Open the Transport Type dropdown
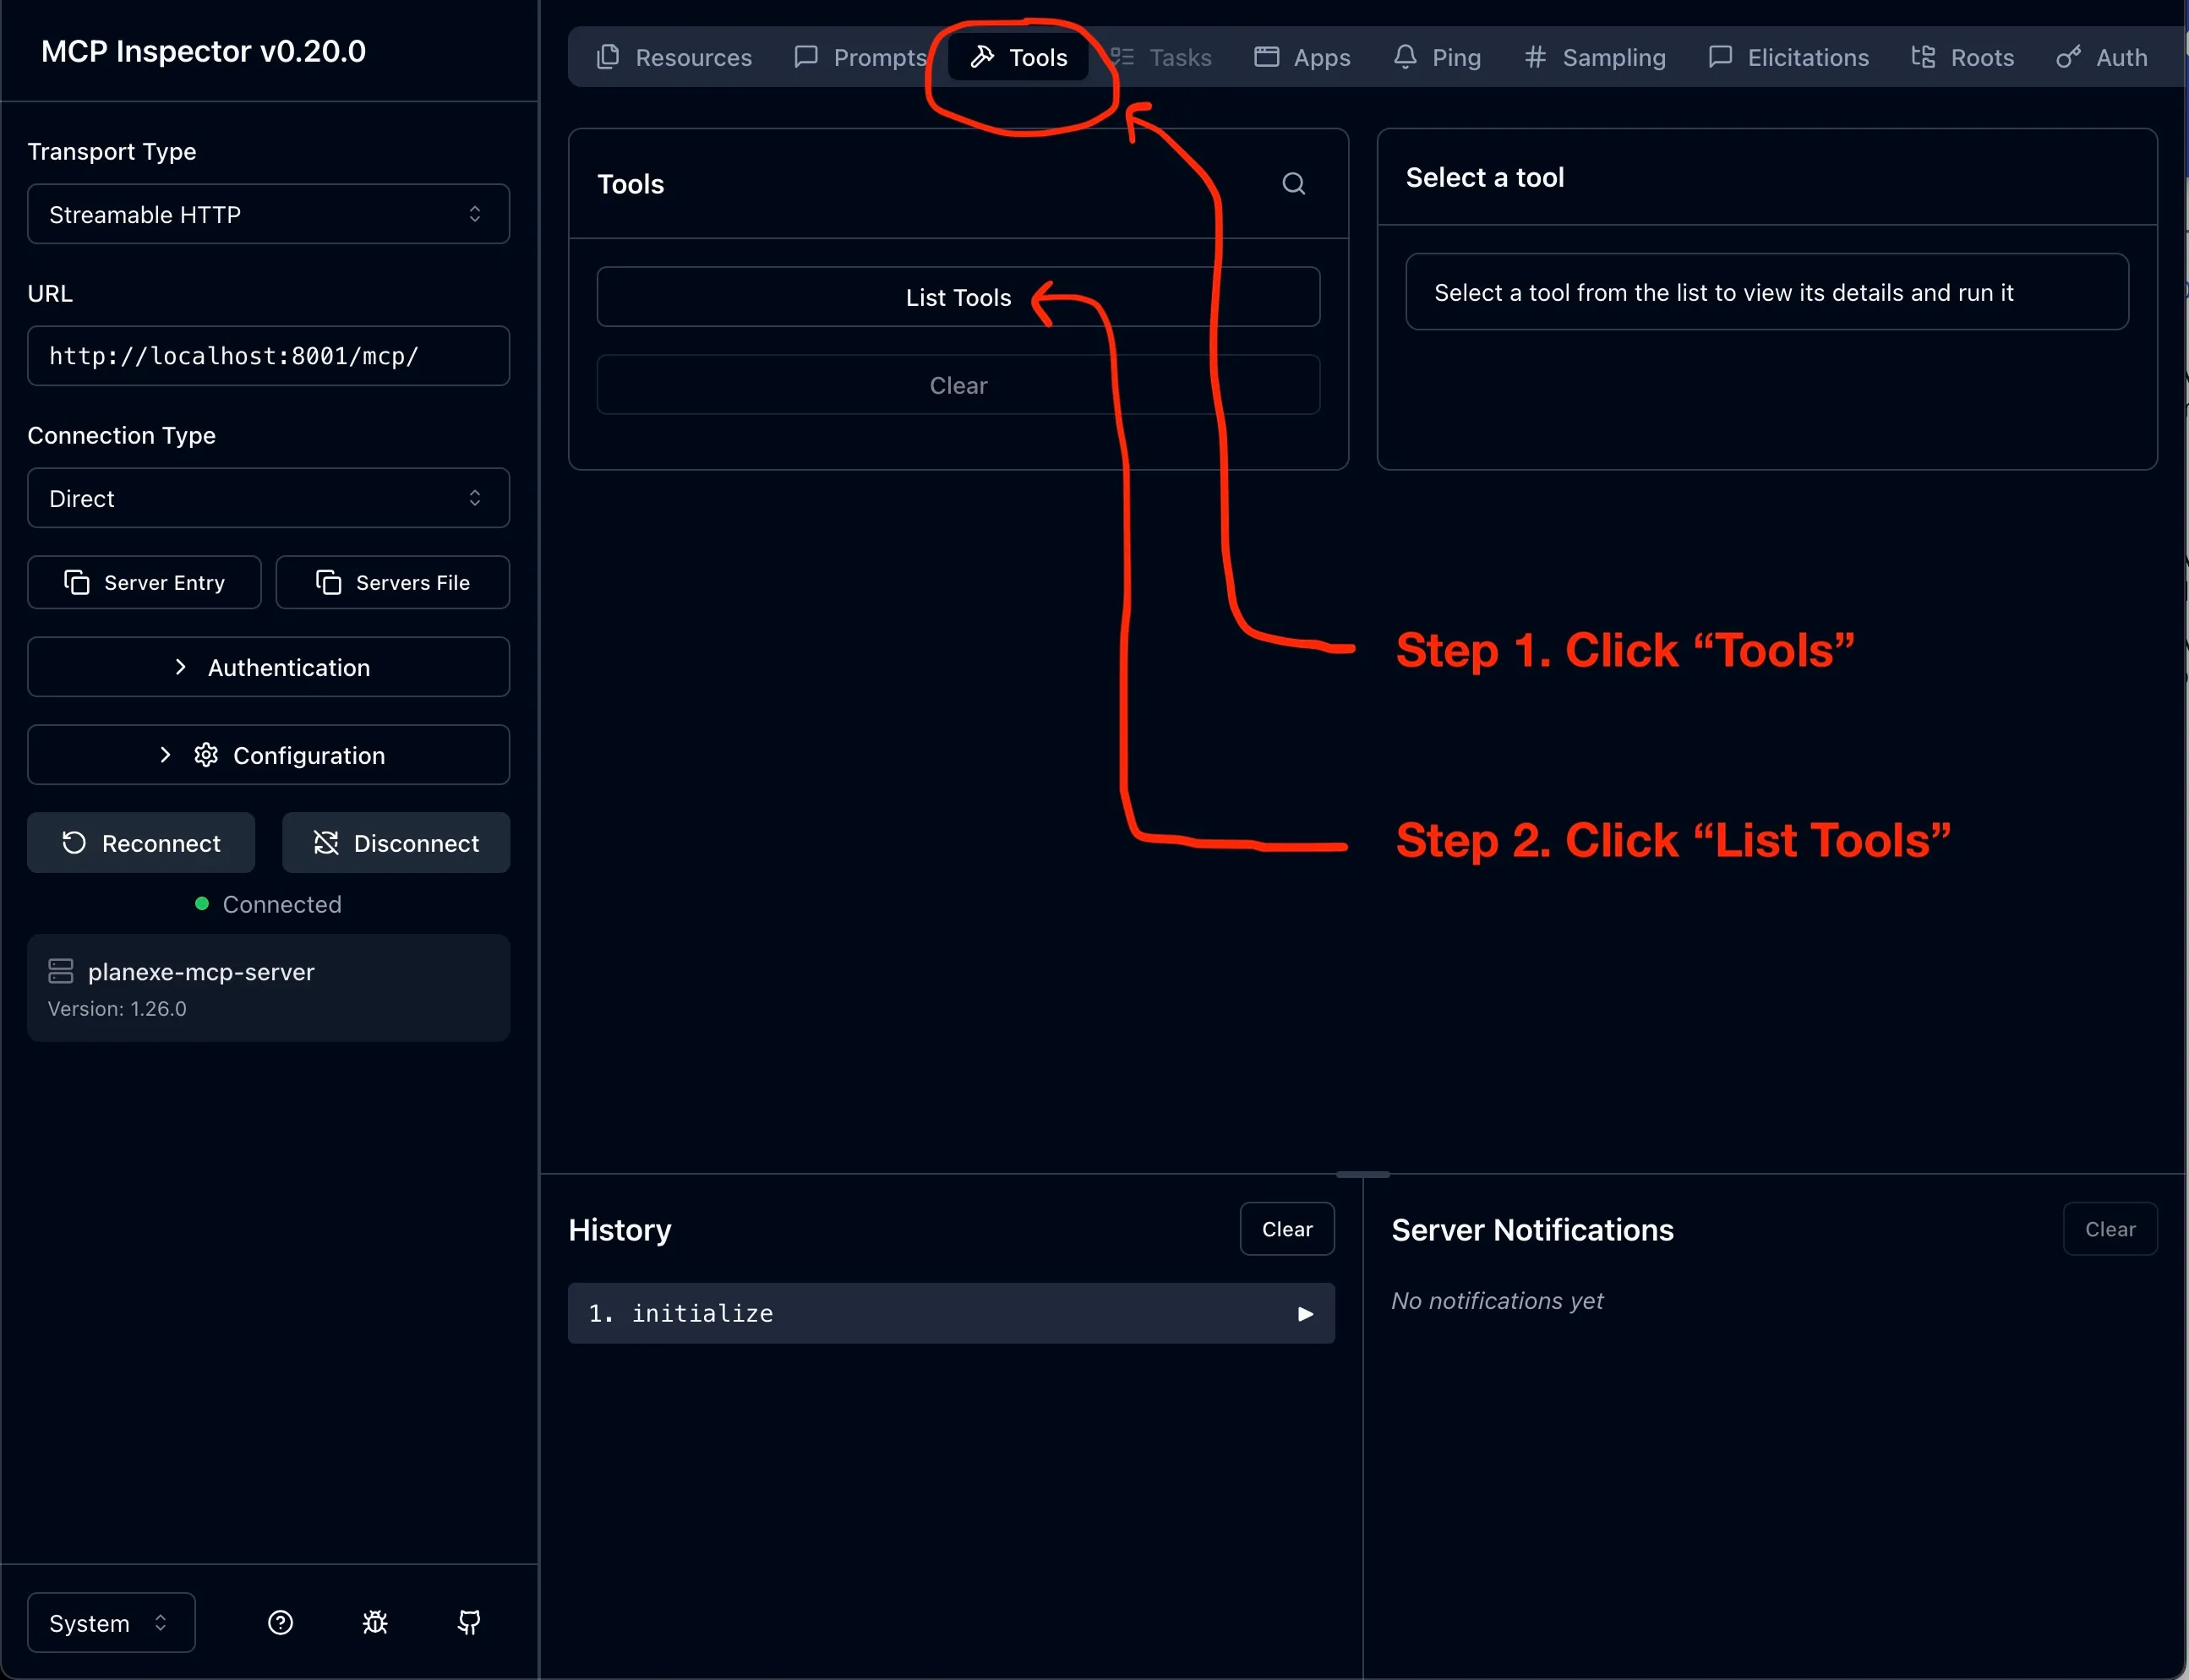The height and width of the screenshot is (1680, 2189). (267, 214)
